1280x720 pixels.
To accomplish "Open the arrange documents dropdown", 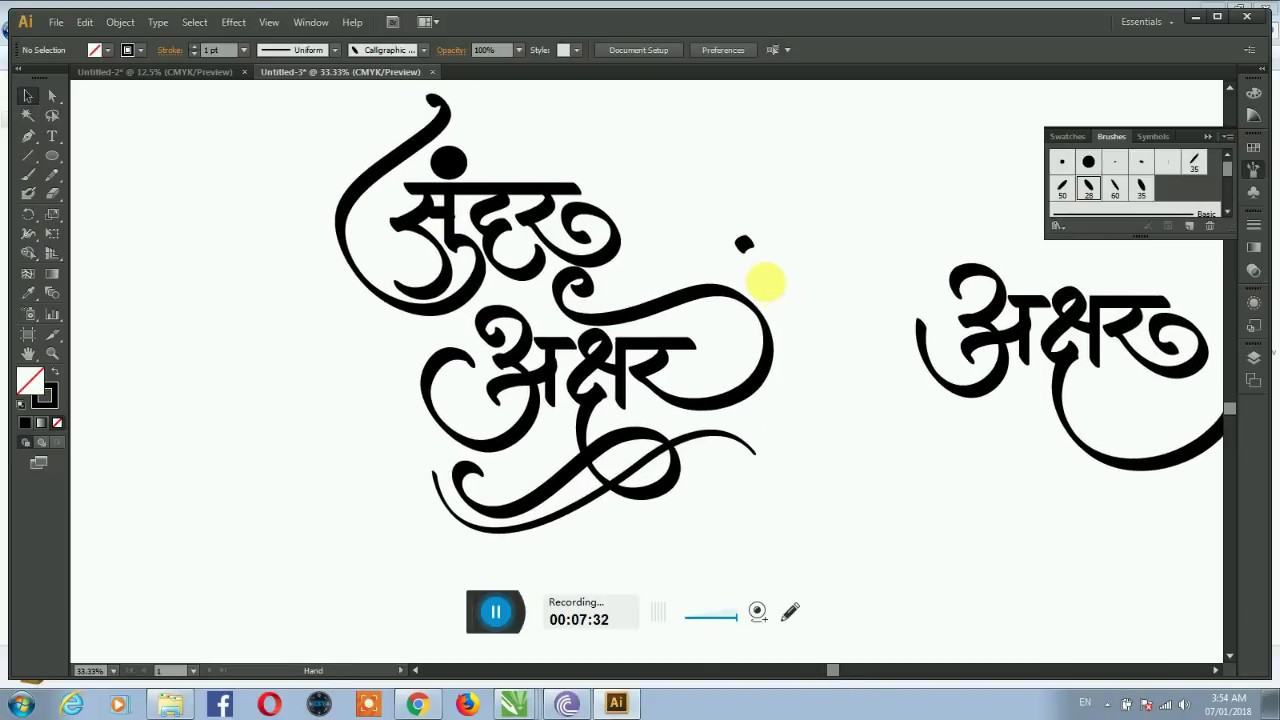I will pos(427,22).
